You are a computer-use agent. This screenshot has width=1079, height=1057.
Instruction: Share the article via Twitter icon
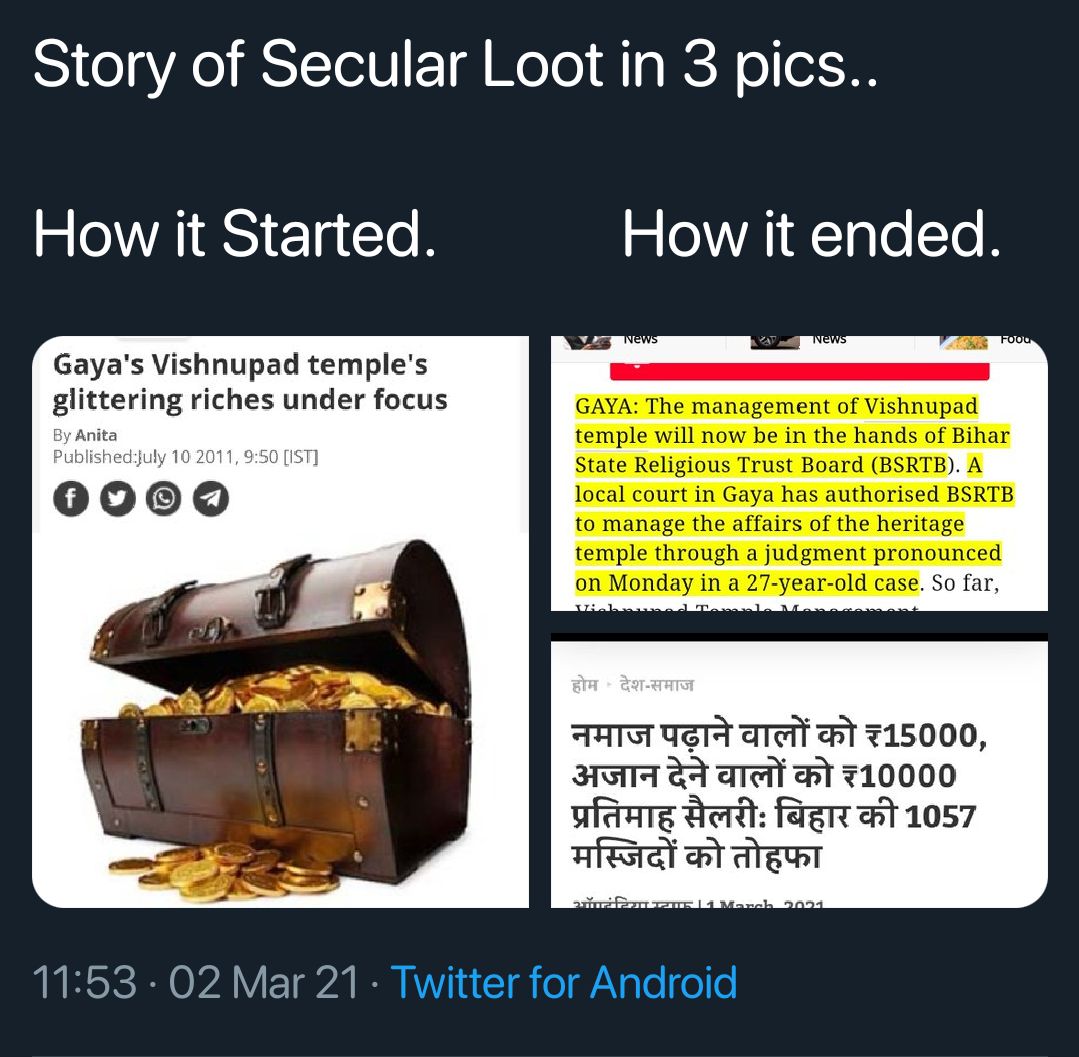coord(117,498)
